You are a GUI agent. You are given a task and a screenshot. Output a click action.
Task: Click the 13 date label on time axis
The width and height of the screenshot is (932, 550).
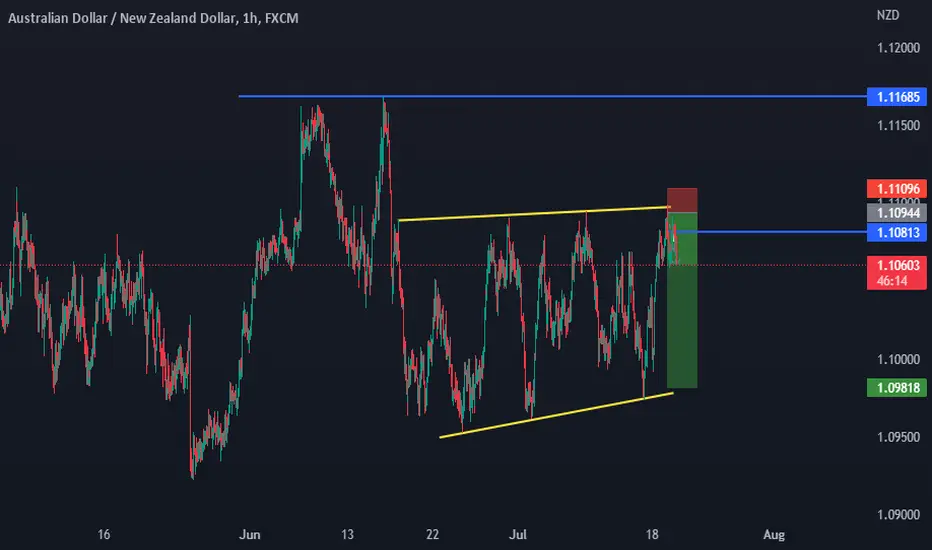347,535
